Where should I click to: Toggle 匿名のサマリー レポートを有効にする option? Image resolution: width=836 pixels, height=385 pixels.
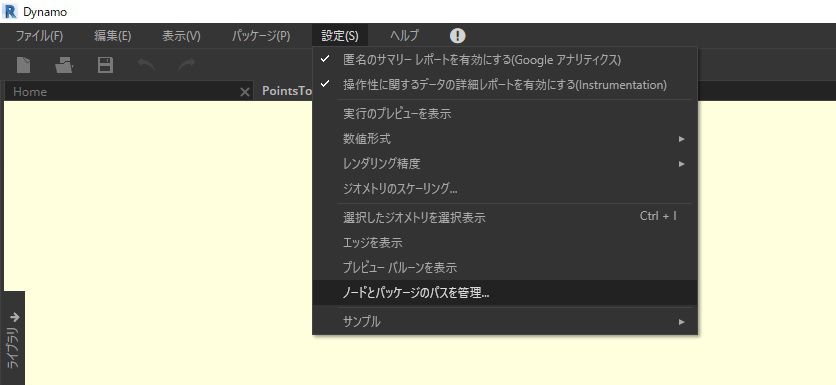tap(504, 60)
